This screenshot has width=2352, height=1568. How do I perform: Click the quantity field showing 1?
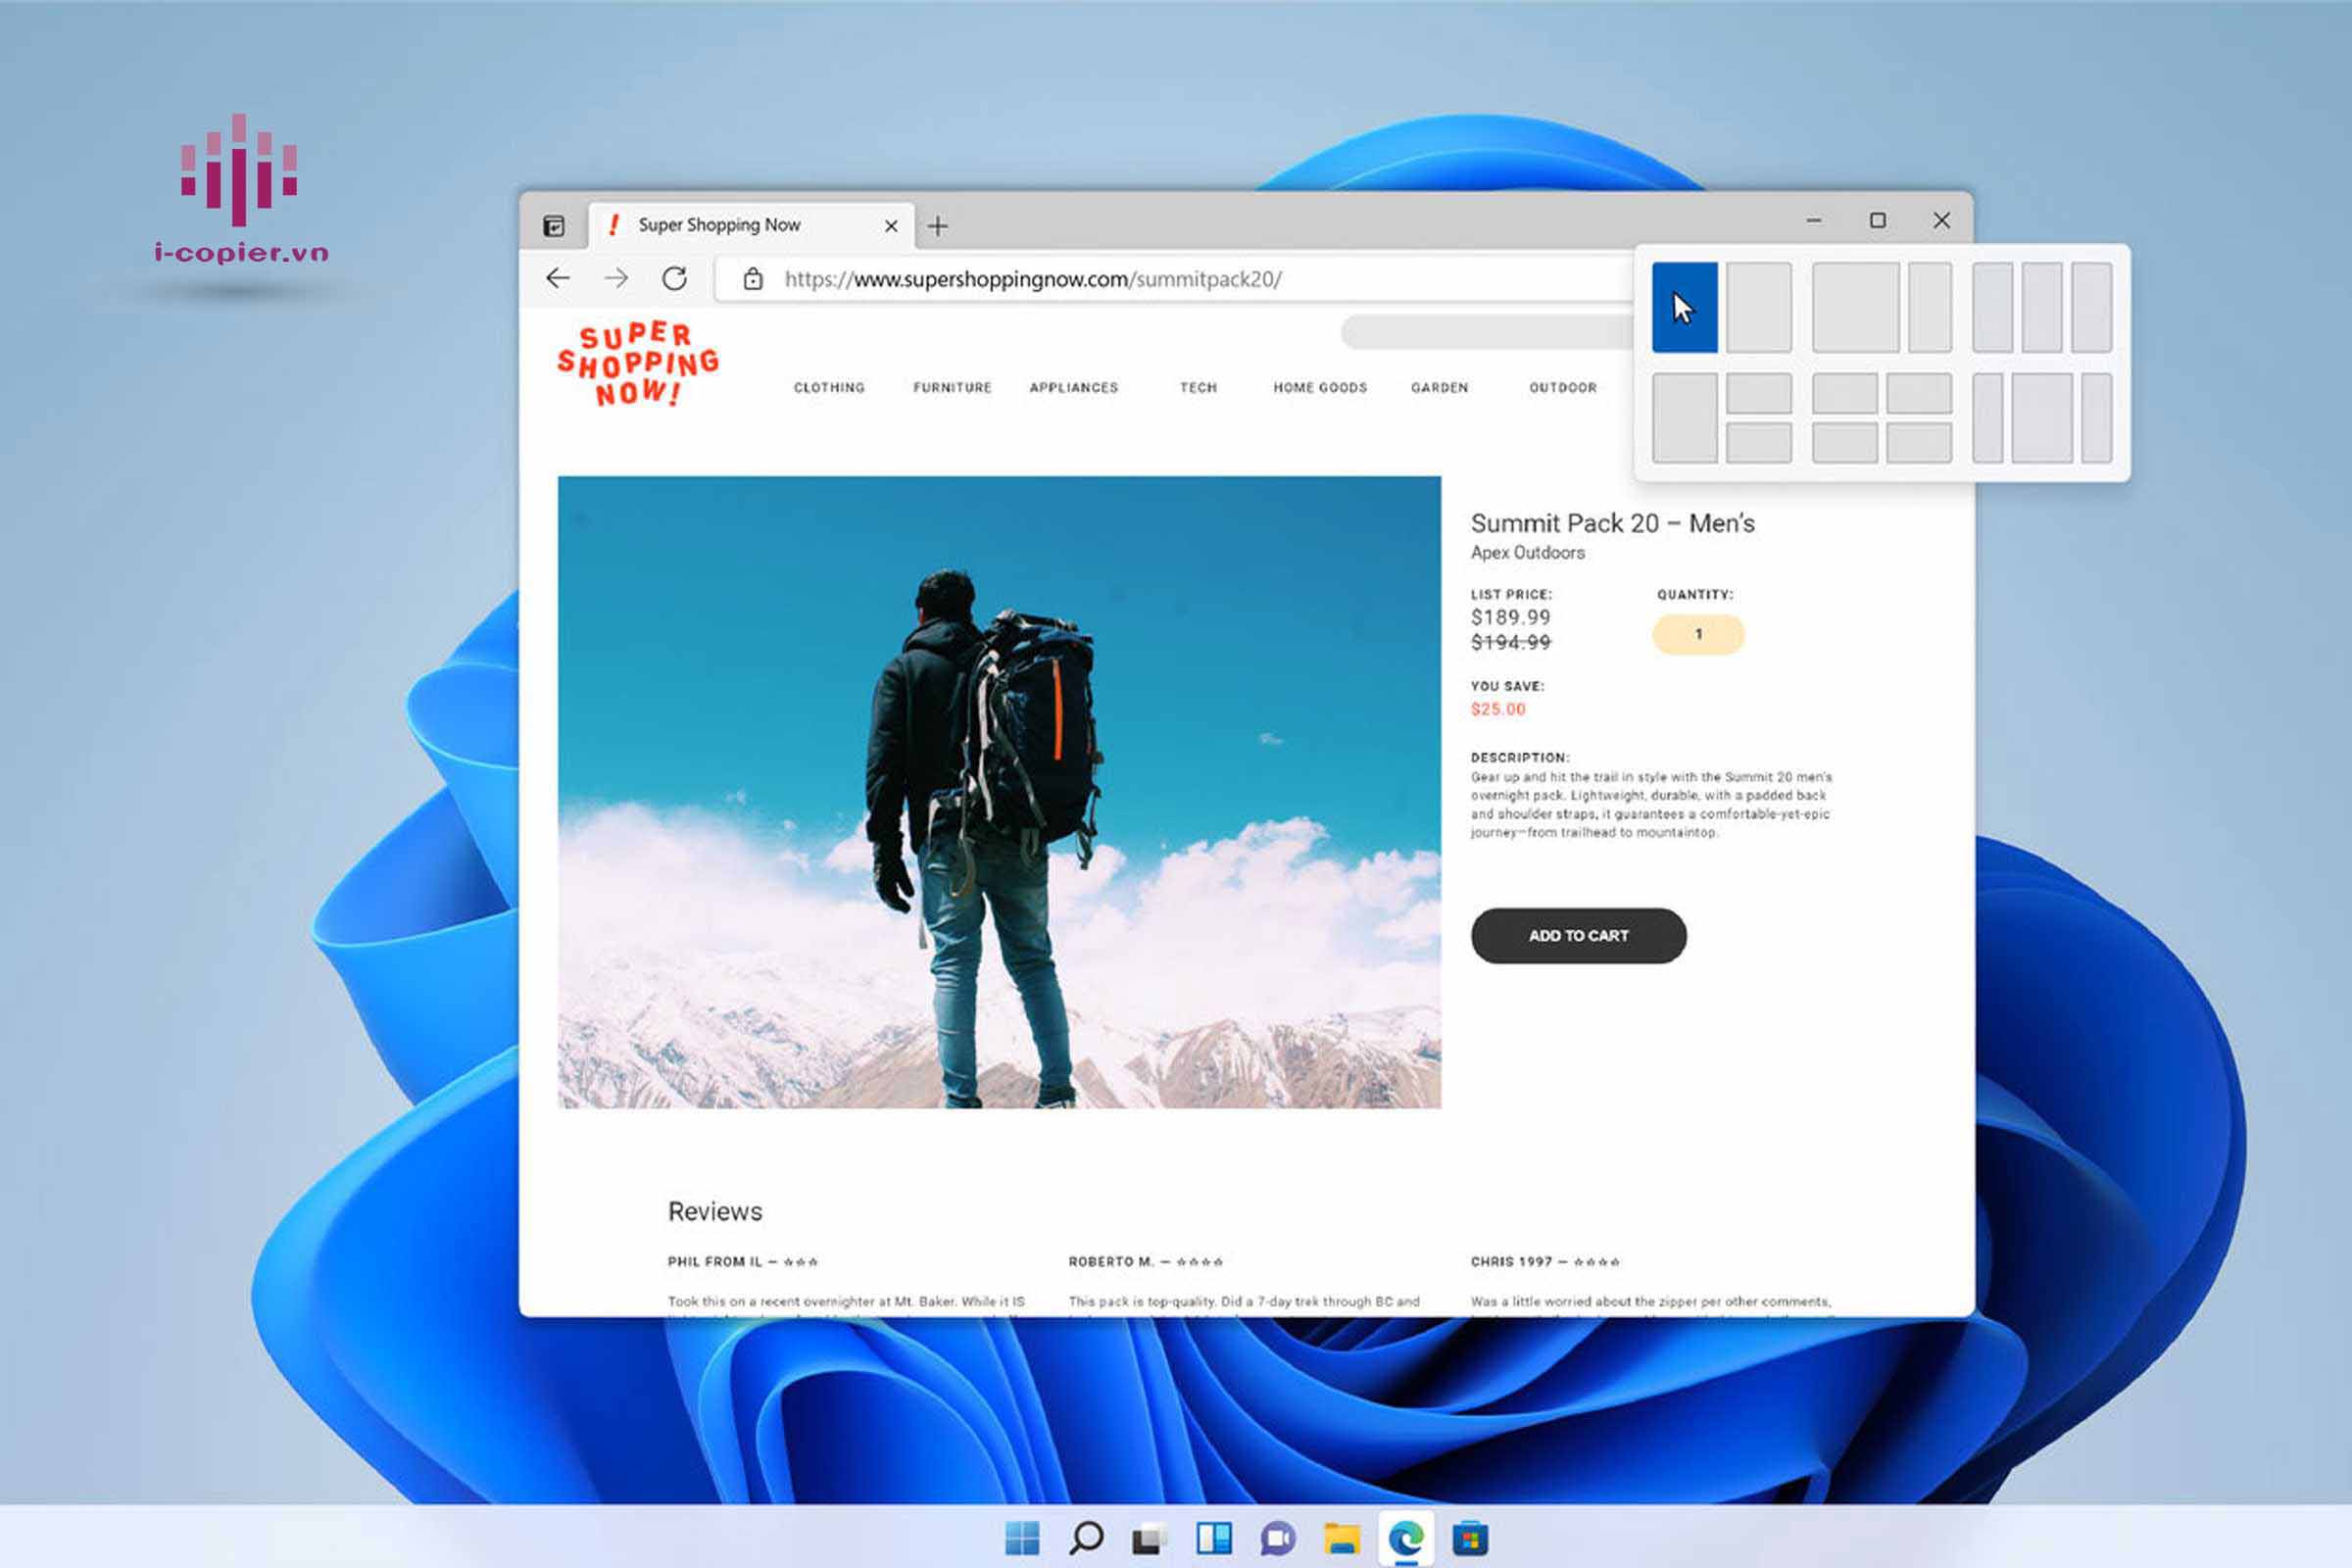point(1698,634)
